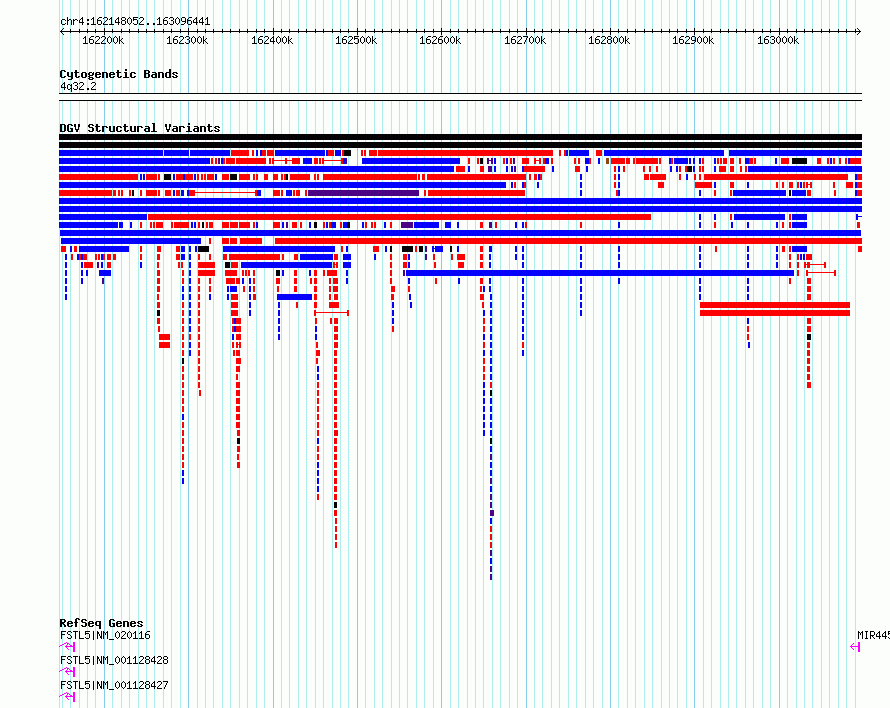Viewport: 890px width, 708px height.
Task: Open the RefSeq Genes track title
Action: coord(101,623)
